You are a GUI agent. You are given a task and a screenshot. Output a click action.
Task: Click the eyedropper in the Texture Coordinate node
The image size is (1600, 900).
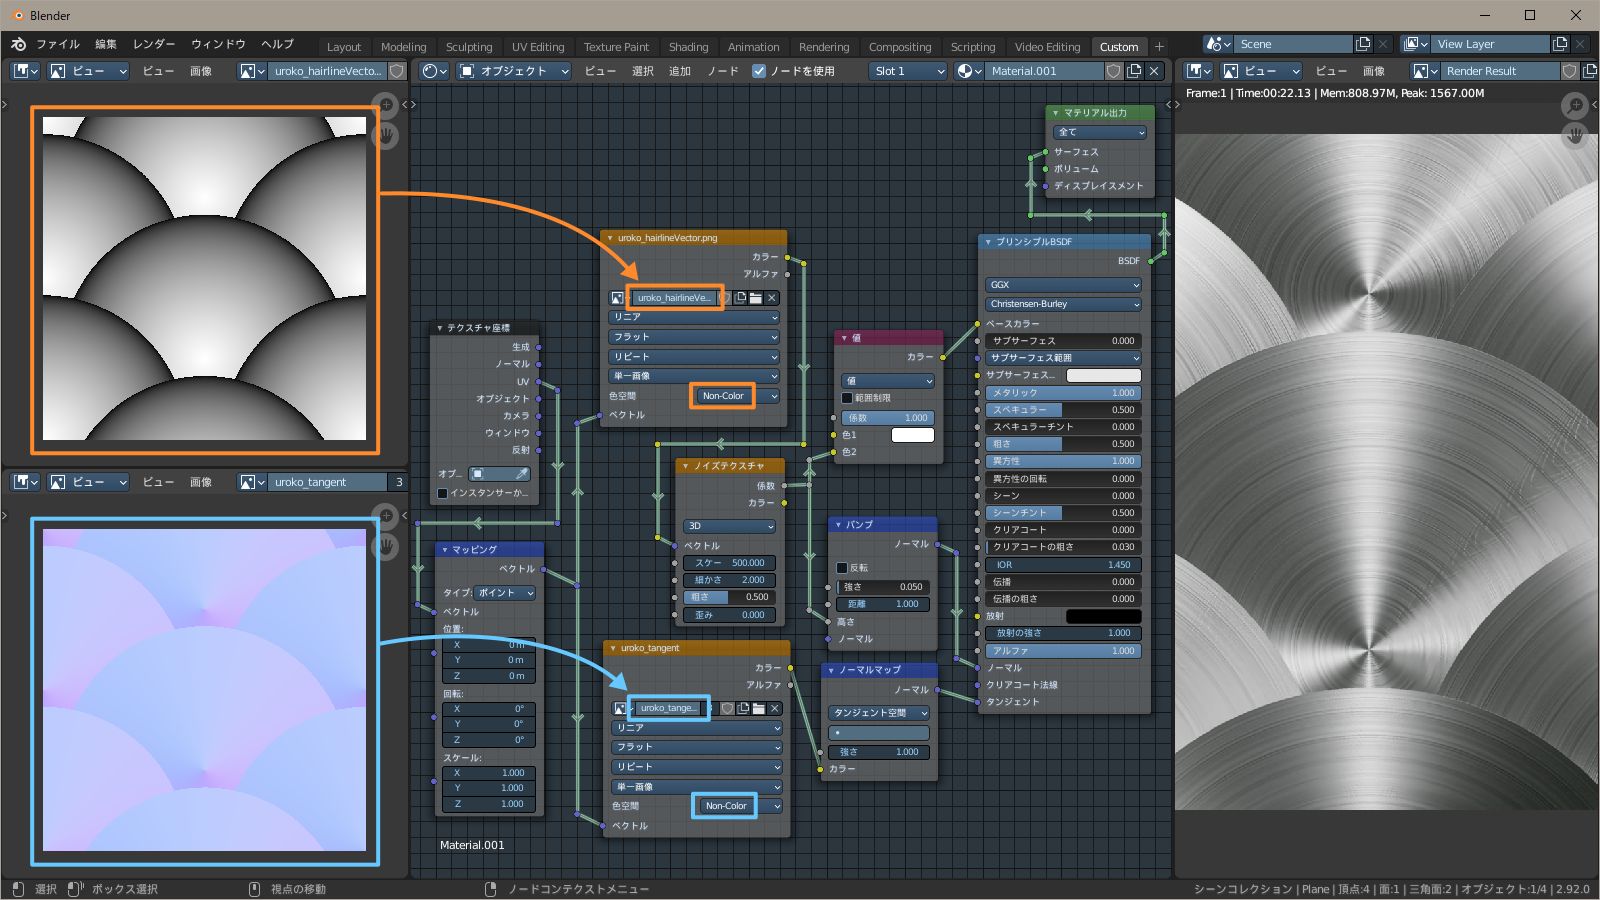[522, 474]
